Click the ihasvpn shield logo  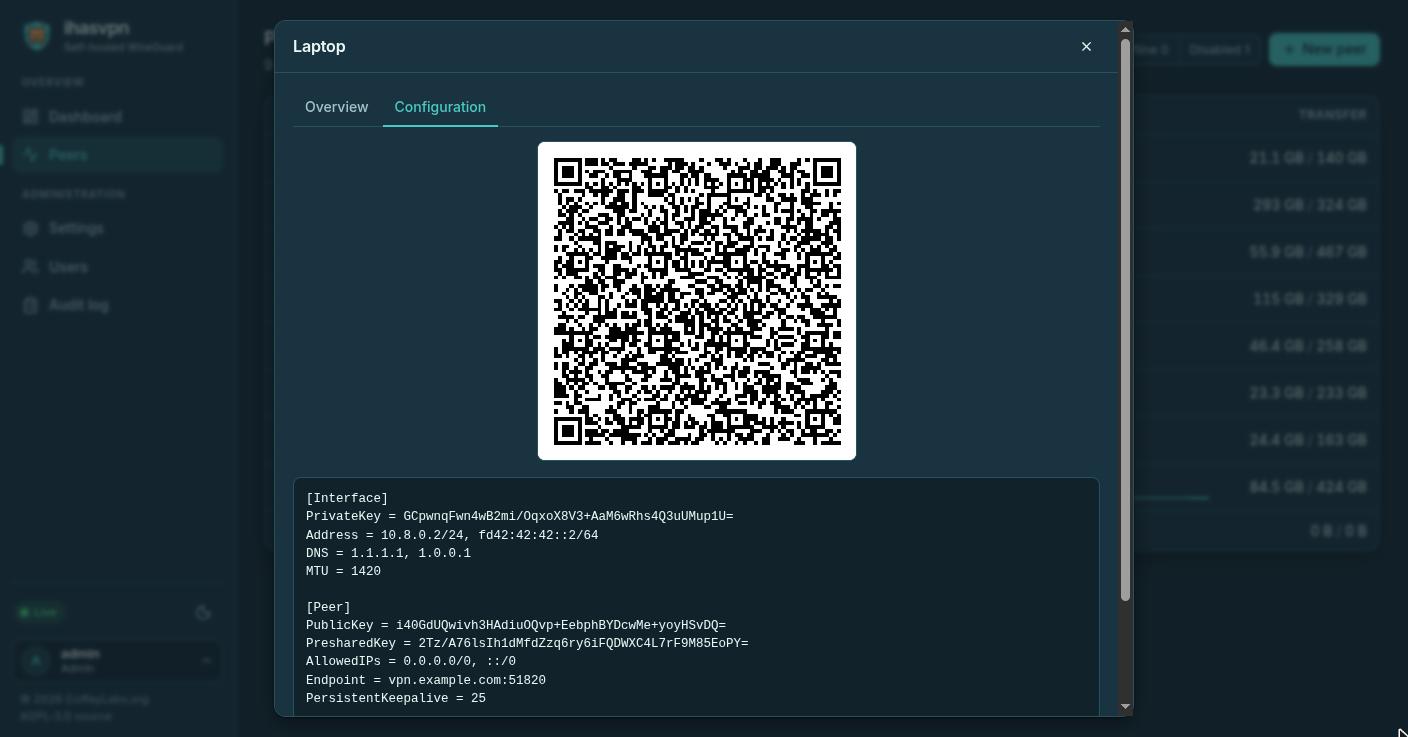tap(37, 36)
